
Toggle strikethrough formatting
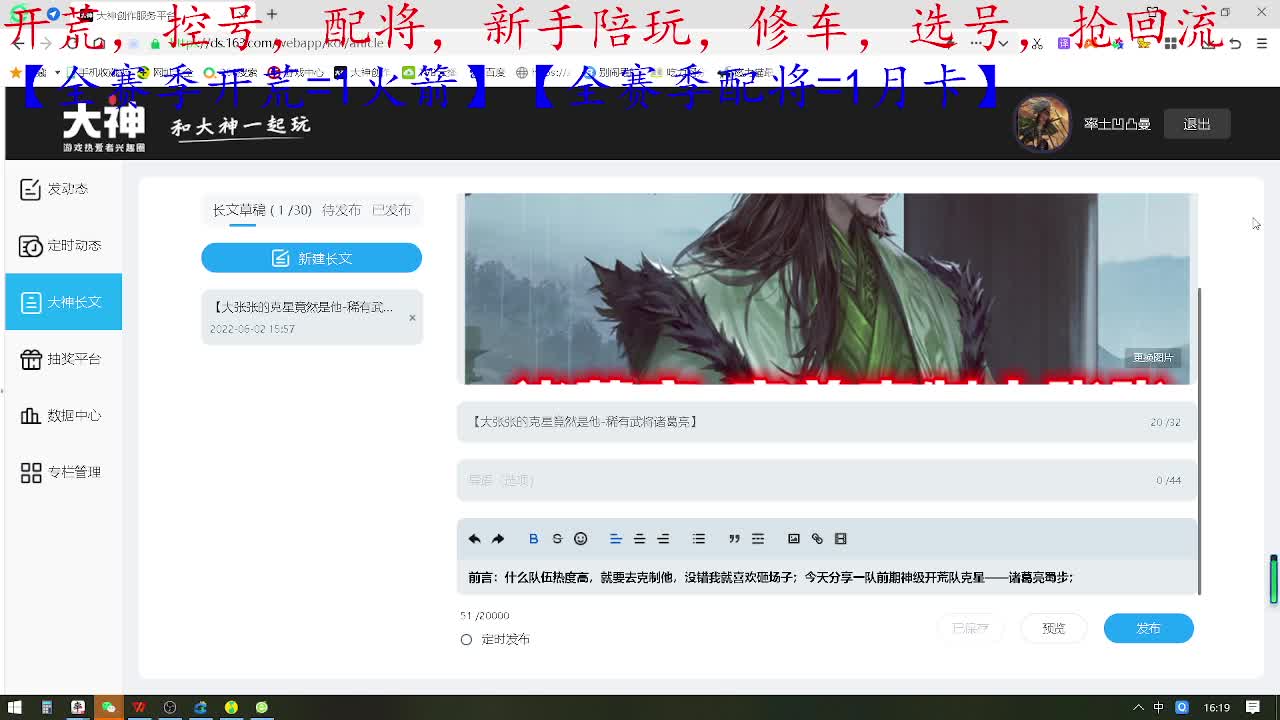557,539
